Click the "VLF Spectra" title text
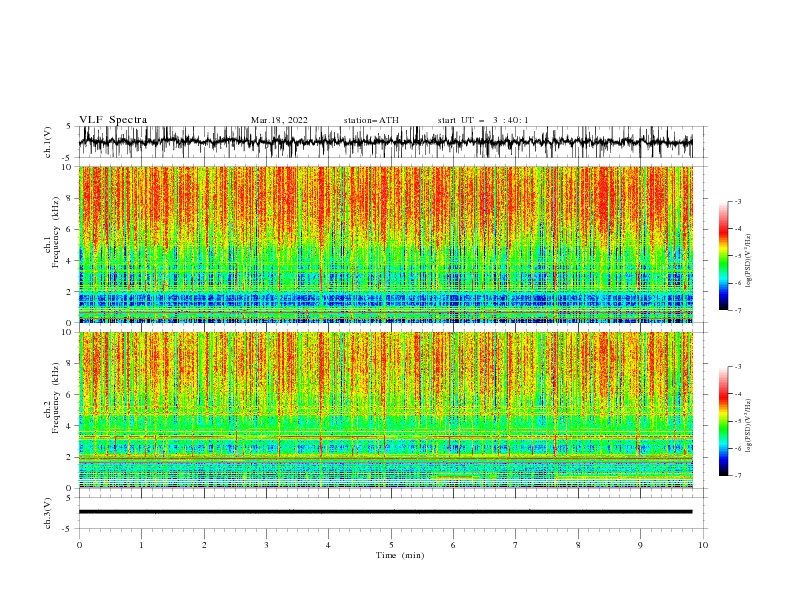 point(113,120)
